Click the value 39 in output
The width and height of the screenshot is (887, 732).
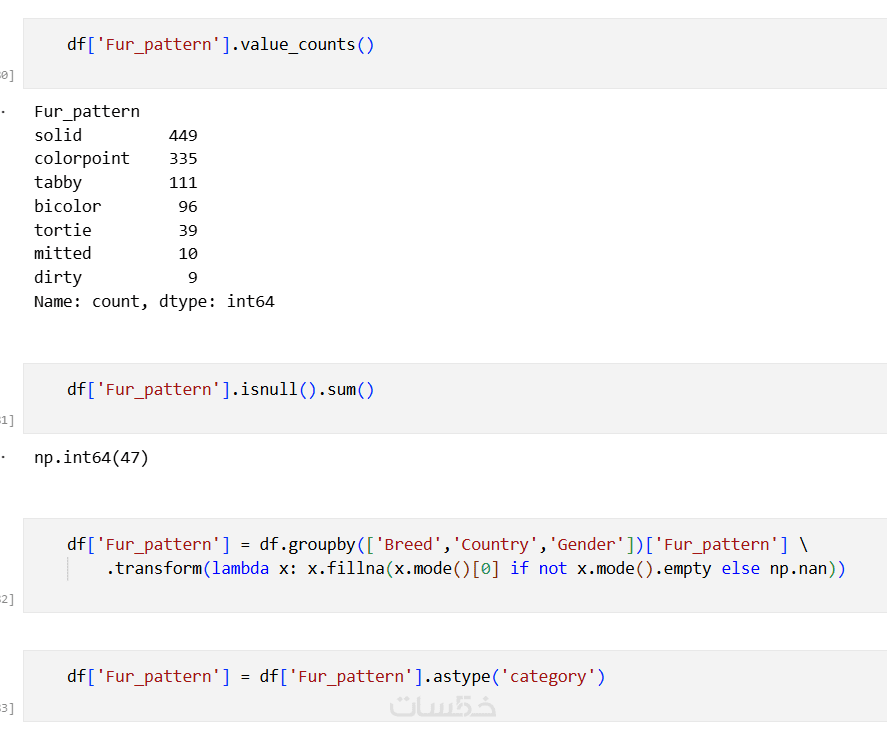click(188, 231)
